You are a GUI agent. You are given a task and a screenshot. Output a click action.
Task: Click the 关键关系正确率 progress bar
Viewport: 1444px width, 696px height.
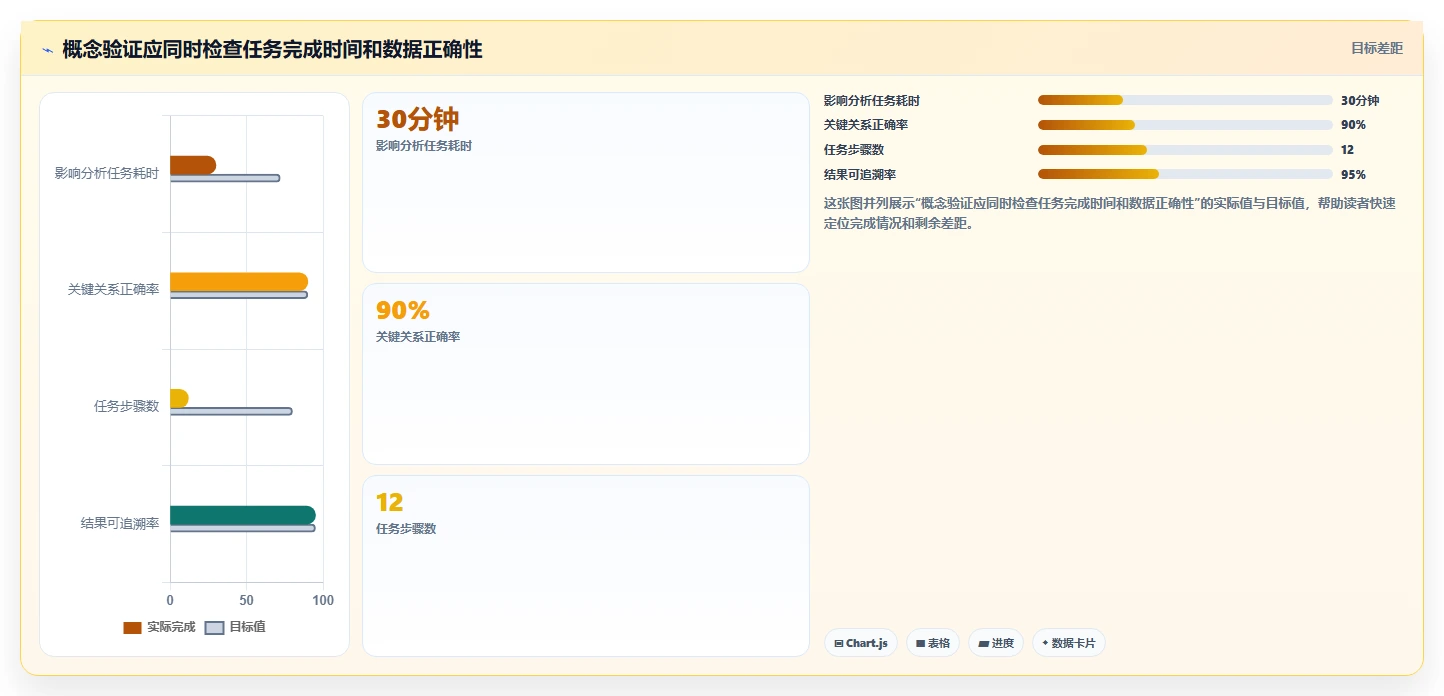1185,125
